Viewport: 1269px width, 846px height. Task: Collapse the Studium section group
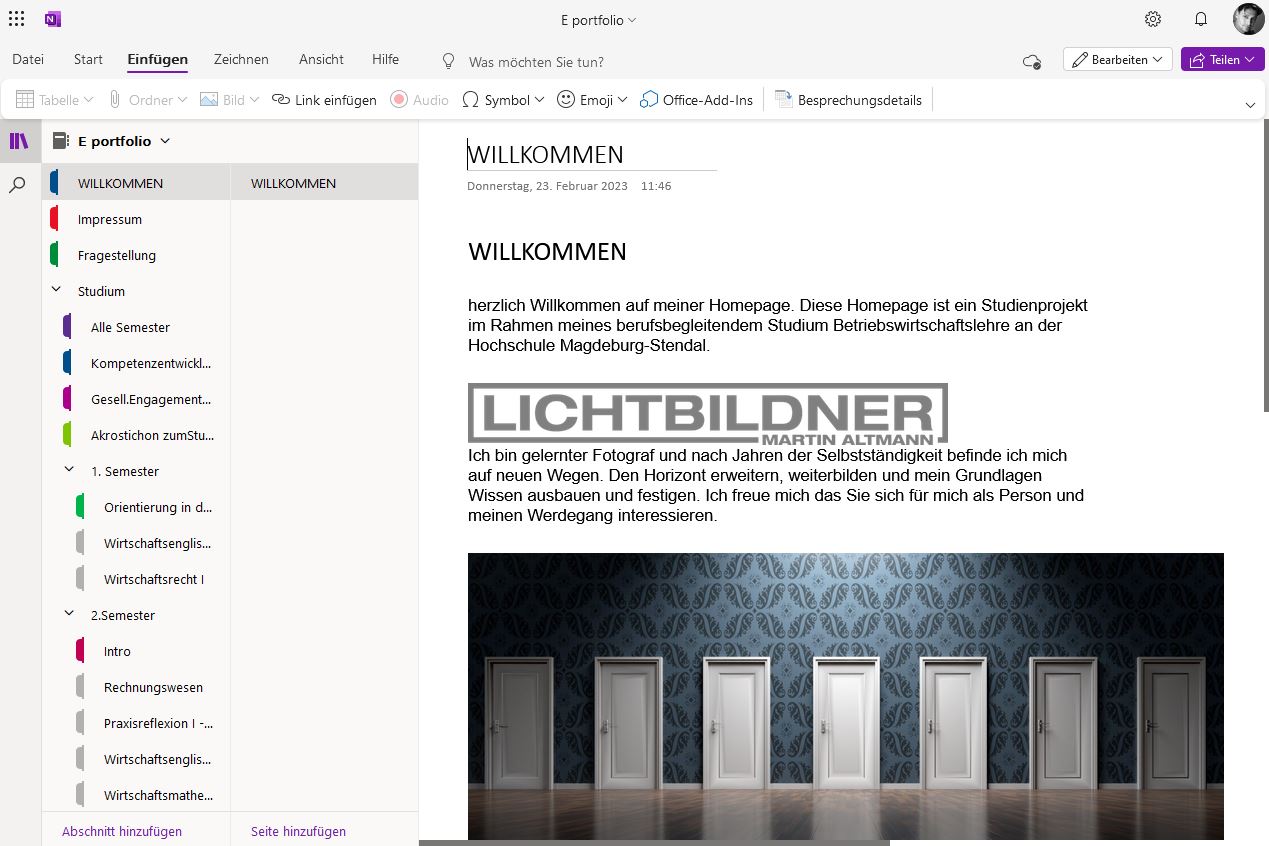tap(57, 291)
